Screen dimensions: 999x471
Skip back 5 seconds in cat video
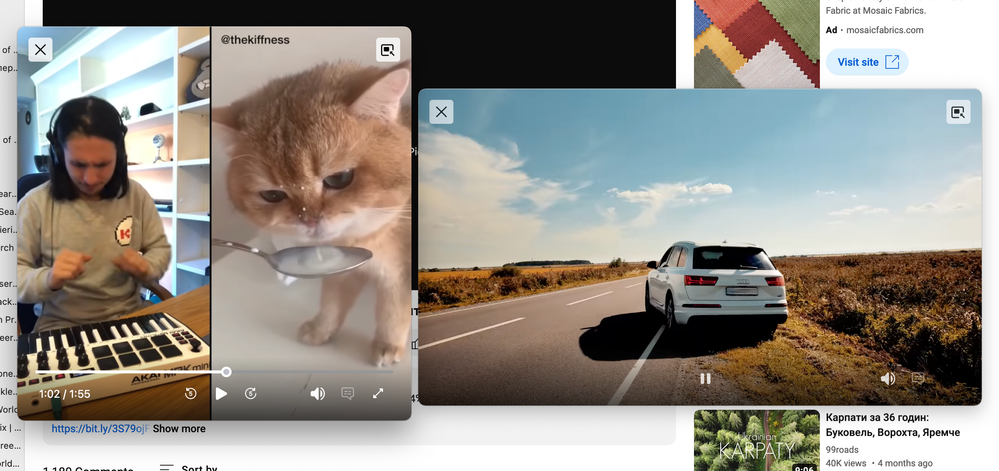point(191,394)
